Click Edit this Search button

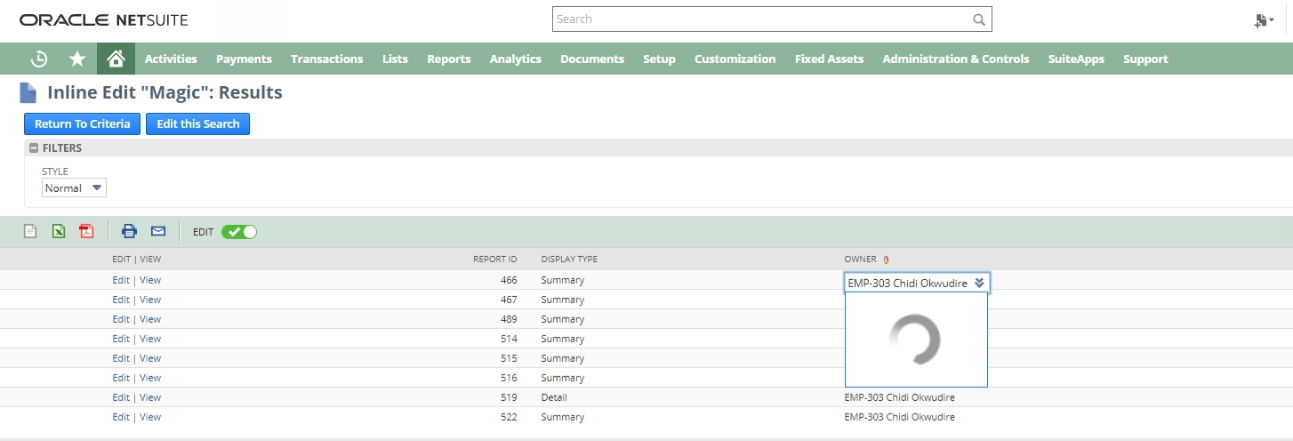pyautogui.click(x=198, y=124)
